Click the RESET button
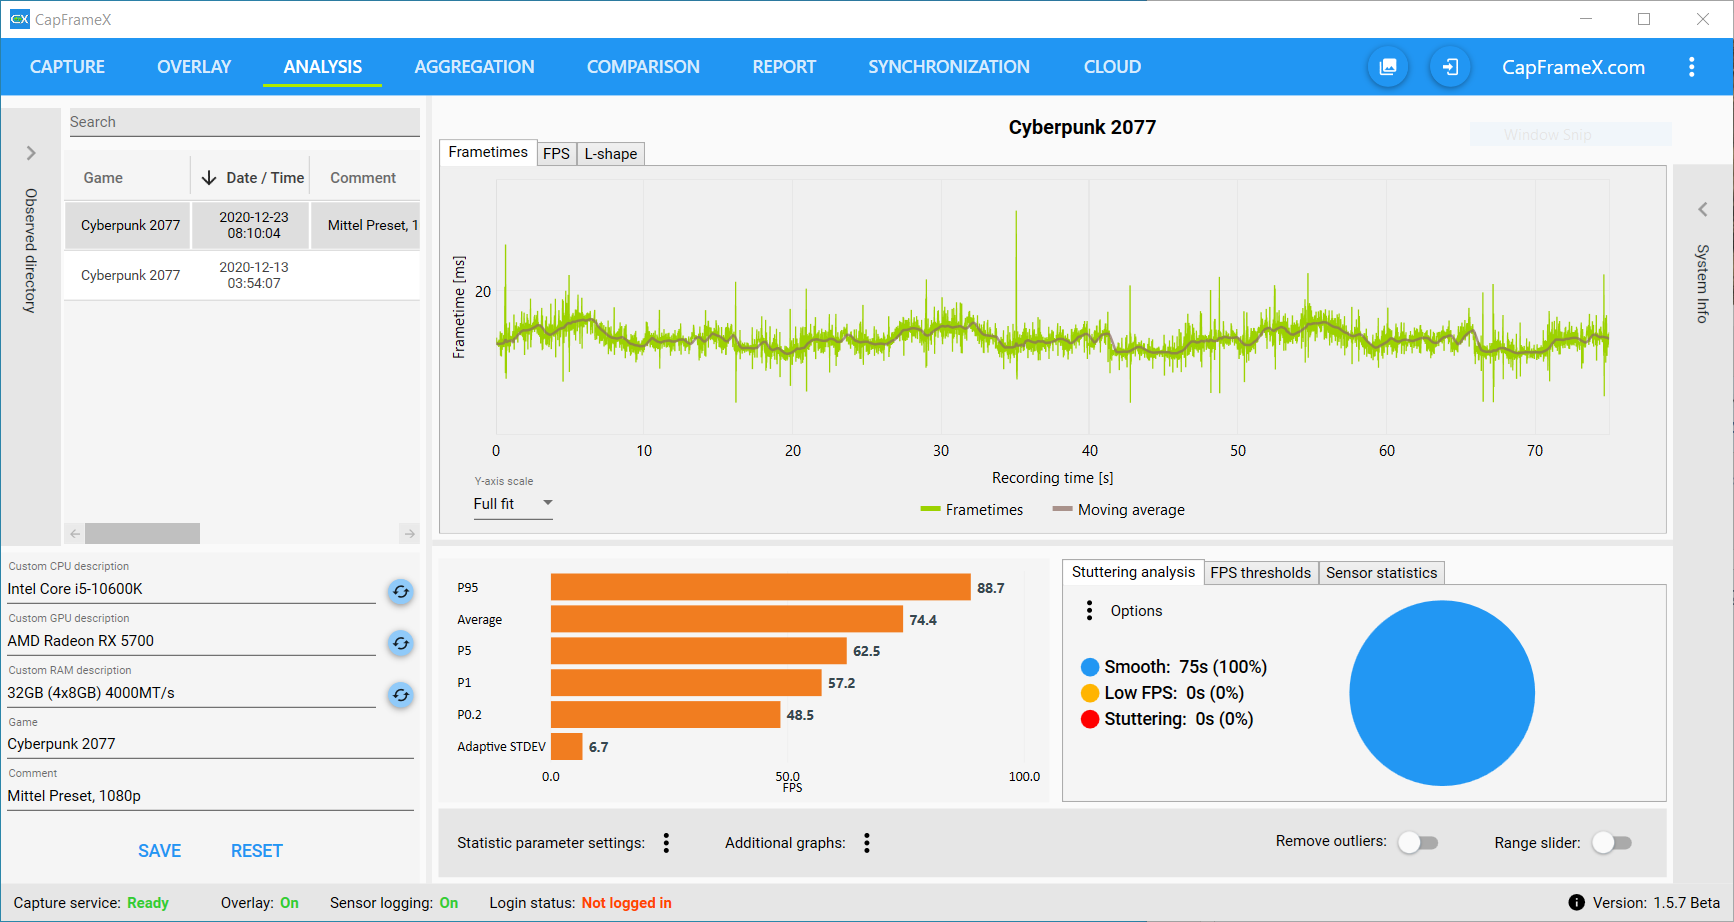Image resolution: width=1734 pixels, height=922 pixels. pyautogui.click(x=257, y=851)
